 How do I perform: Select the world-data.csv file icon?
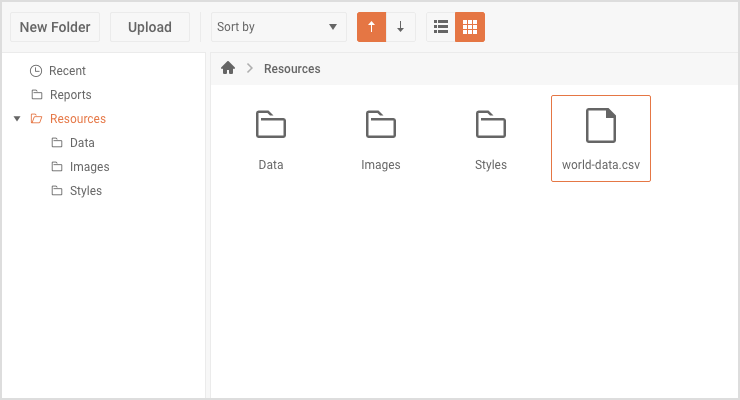[x=601, y=125]
